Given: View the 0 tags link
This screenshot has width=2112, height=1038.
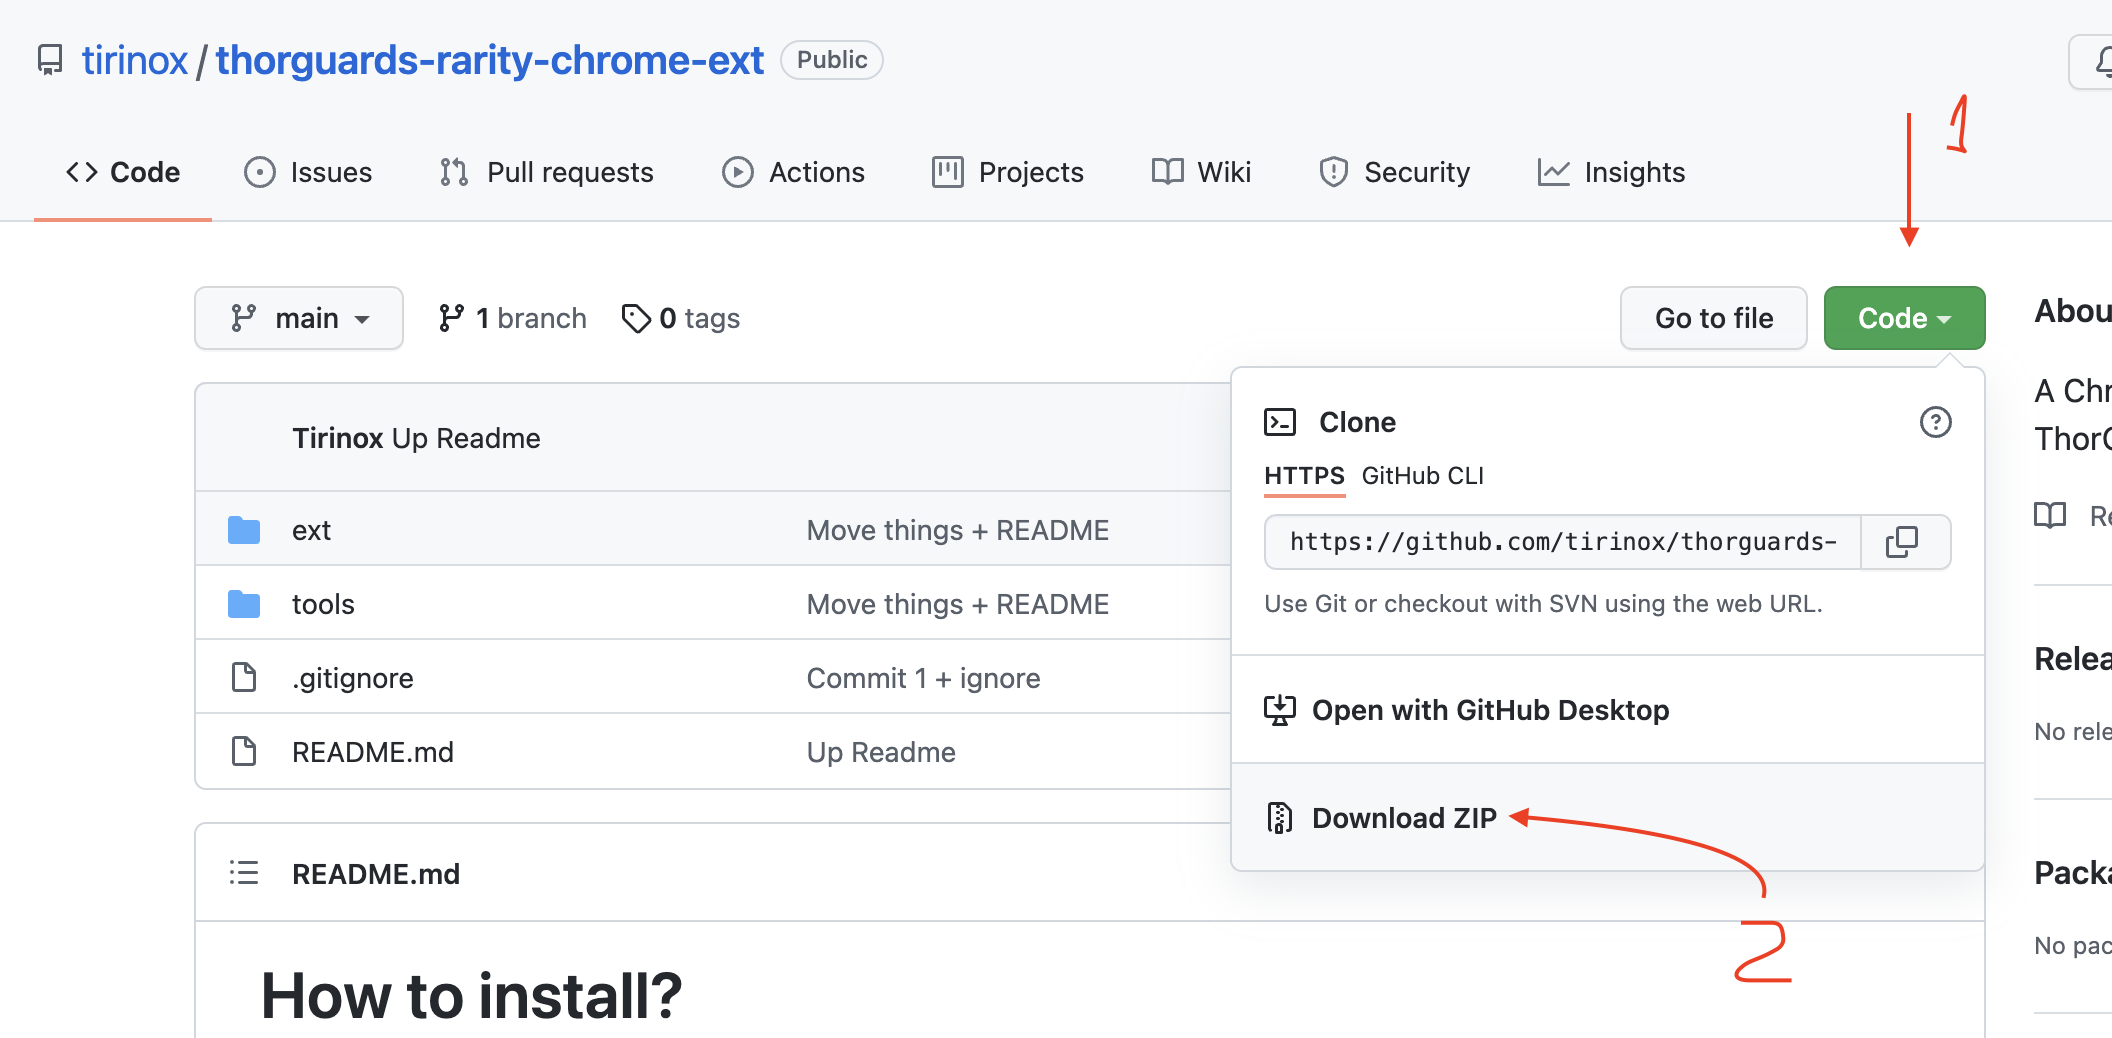Looking at the screenshot, I should pos(680,318).
